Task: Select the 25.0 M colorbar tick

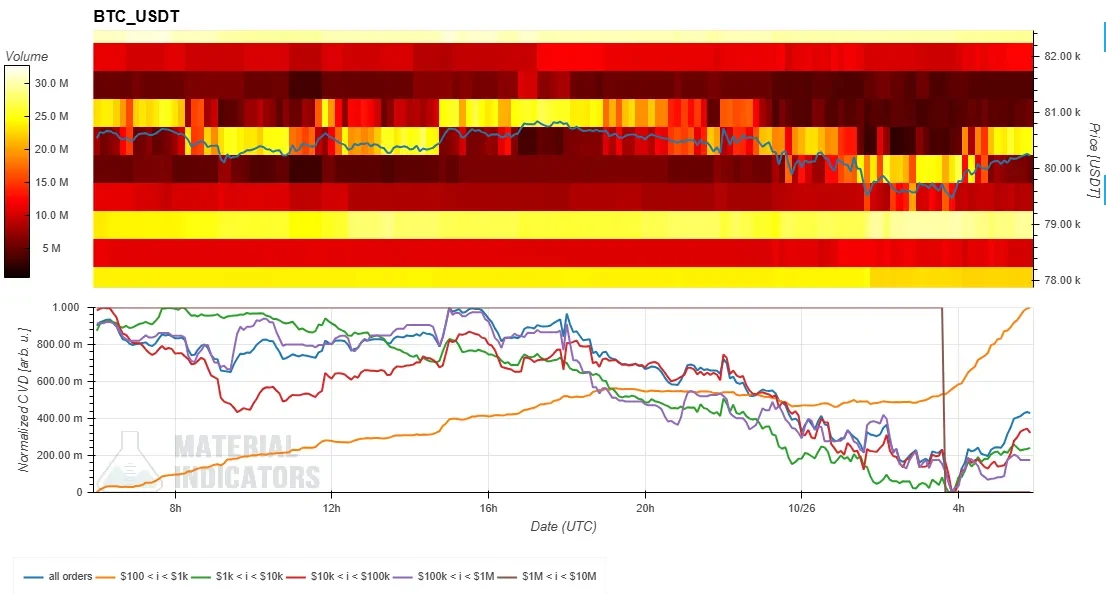Action: [51, 116]
